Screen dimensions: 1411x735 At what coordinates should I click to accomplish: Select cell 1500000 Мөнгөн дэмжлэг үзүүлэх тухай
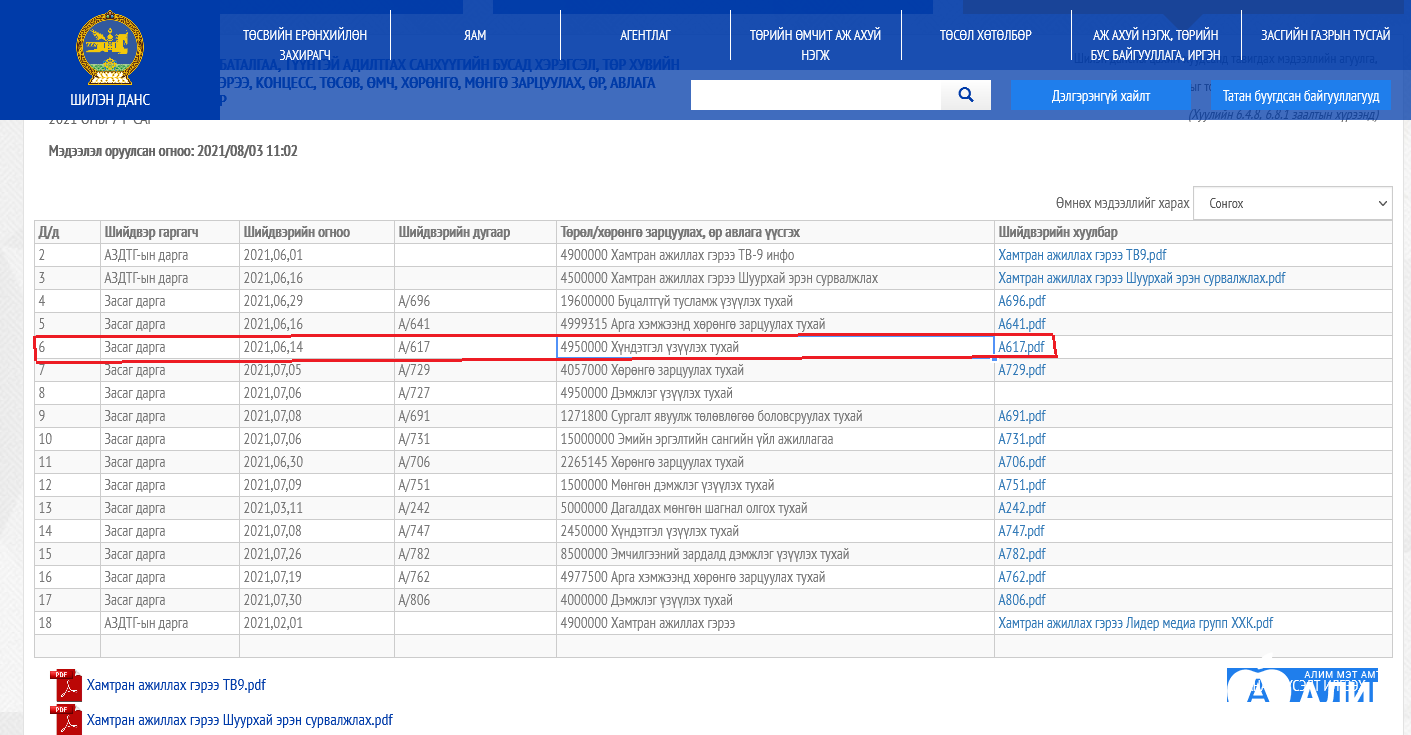[775, 485]
